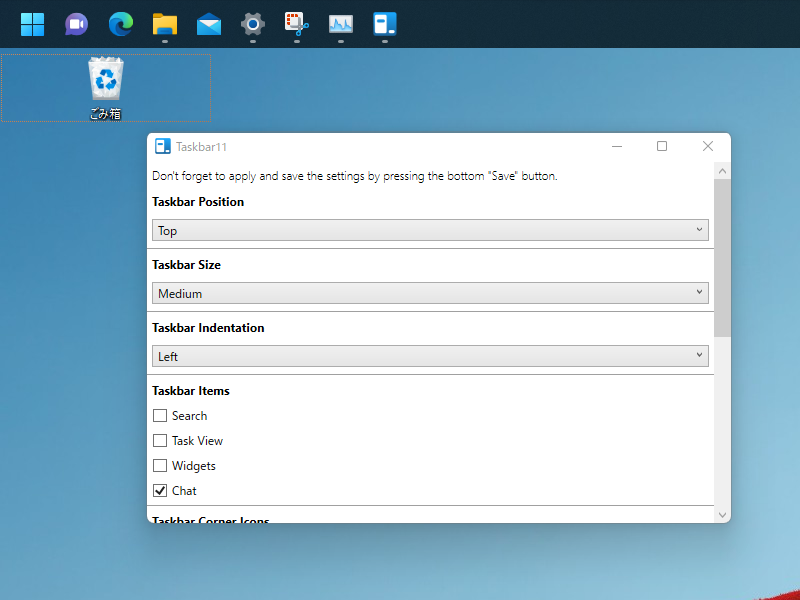
Task: Open Microsoft Edge browser
Action: [120, 24]
